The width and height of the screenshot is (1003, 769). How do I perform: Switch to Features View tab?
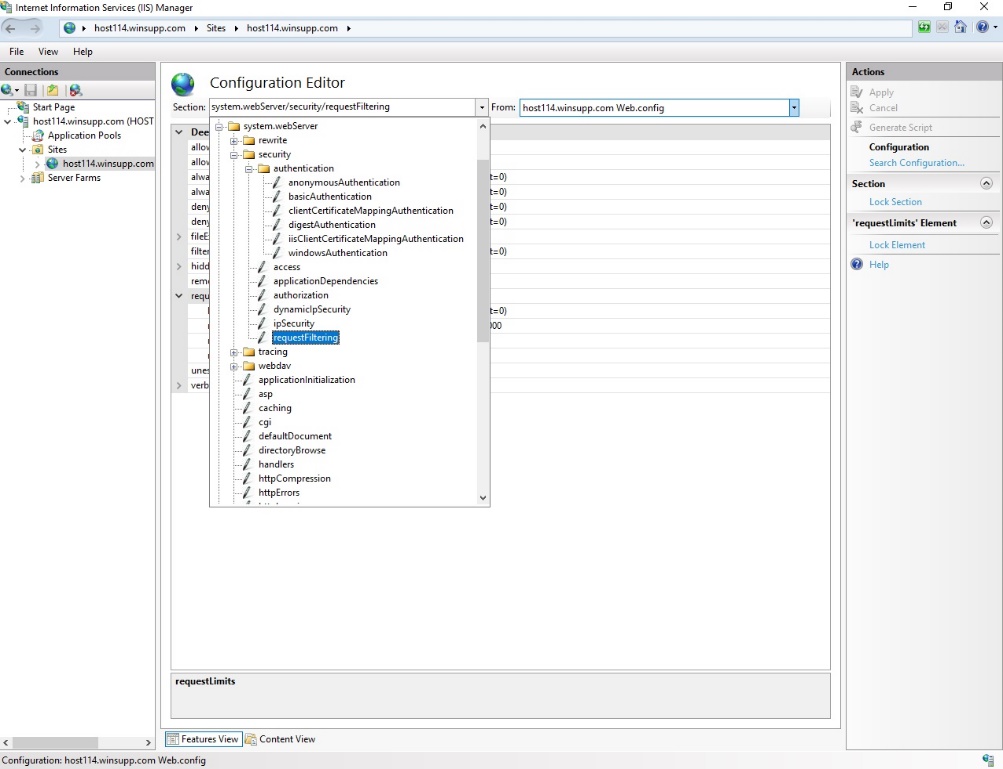pyautogui.click(x=203, y=739)
